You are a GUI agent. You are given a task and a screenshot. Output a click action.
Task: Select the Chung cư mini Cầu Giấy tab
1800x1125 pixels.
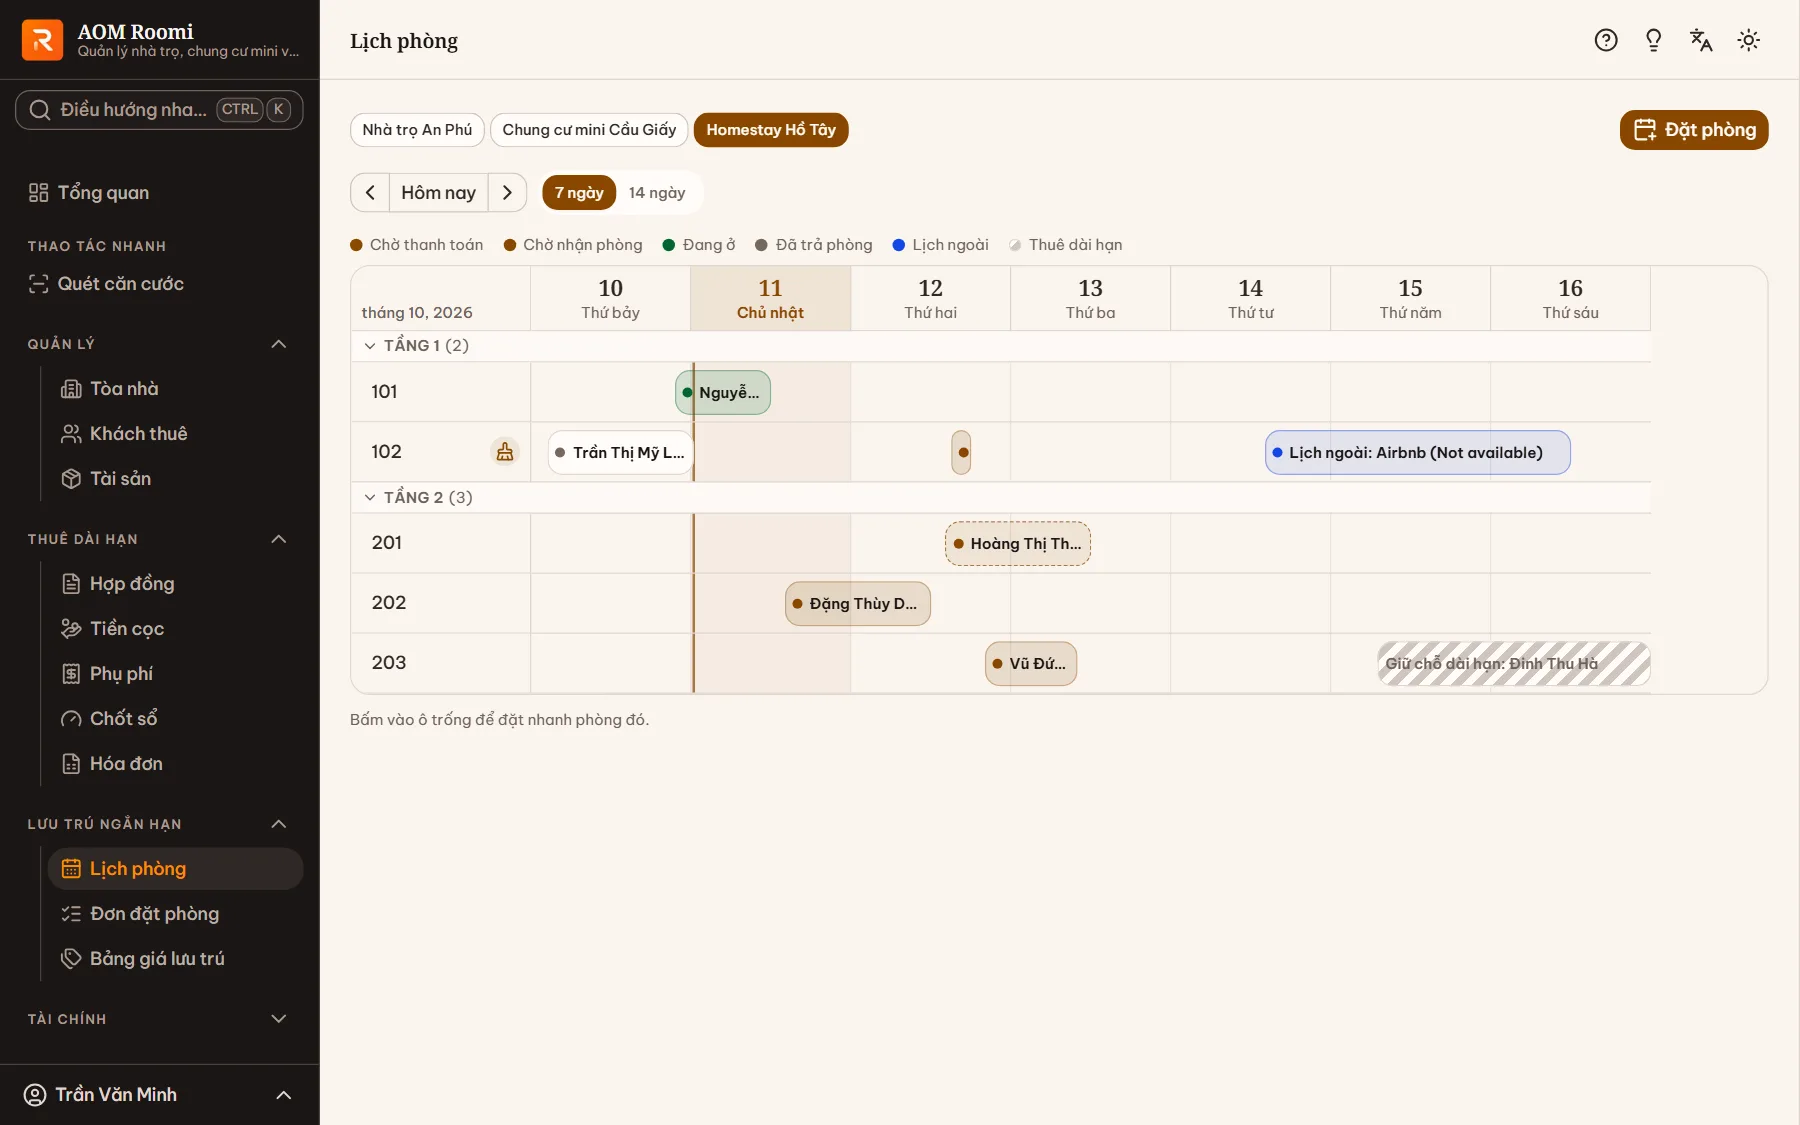(589, 130)
